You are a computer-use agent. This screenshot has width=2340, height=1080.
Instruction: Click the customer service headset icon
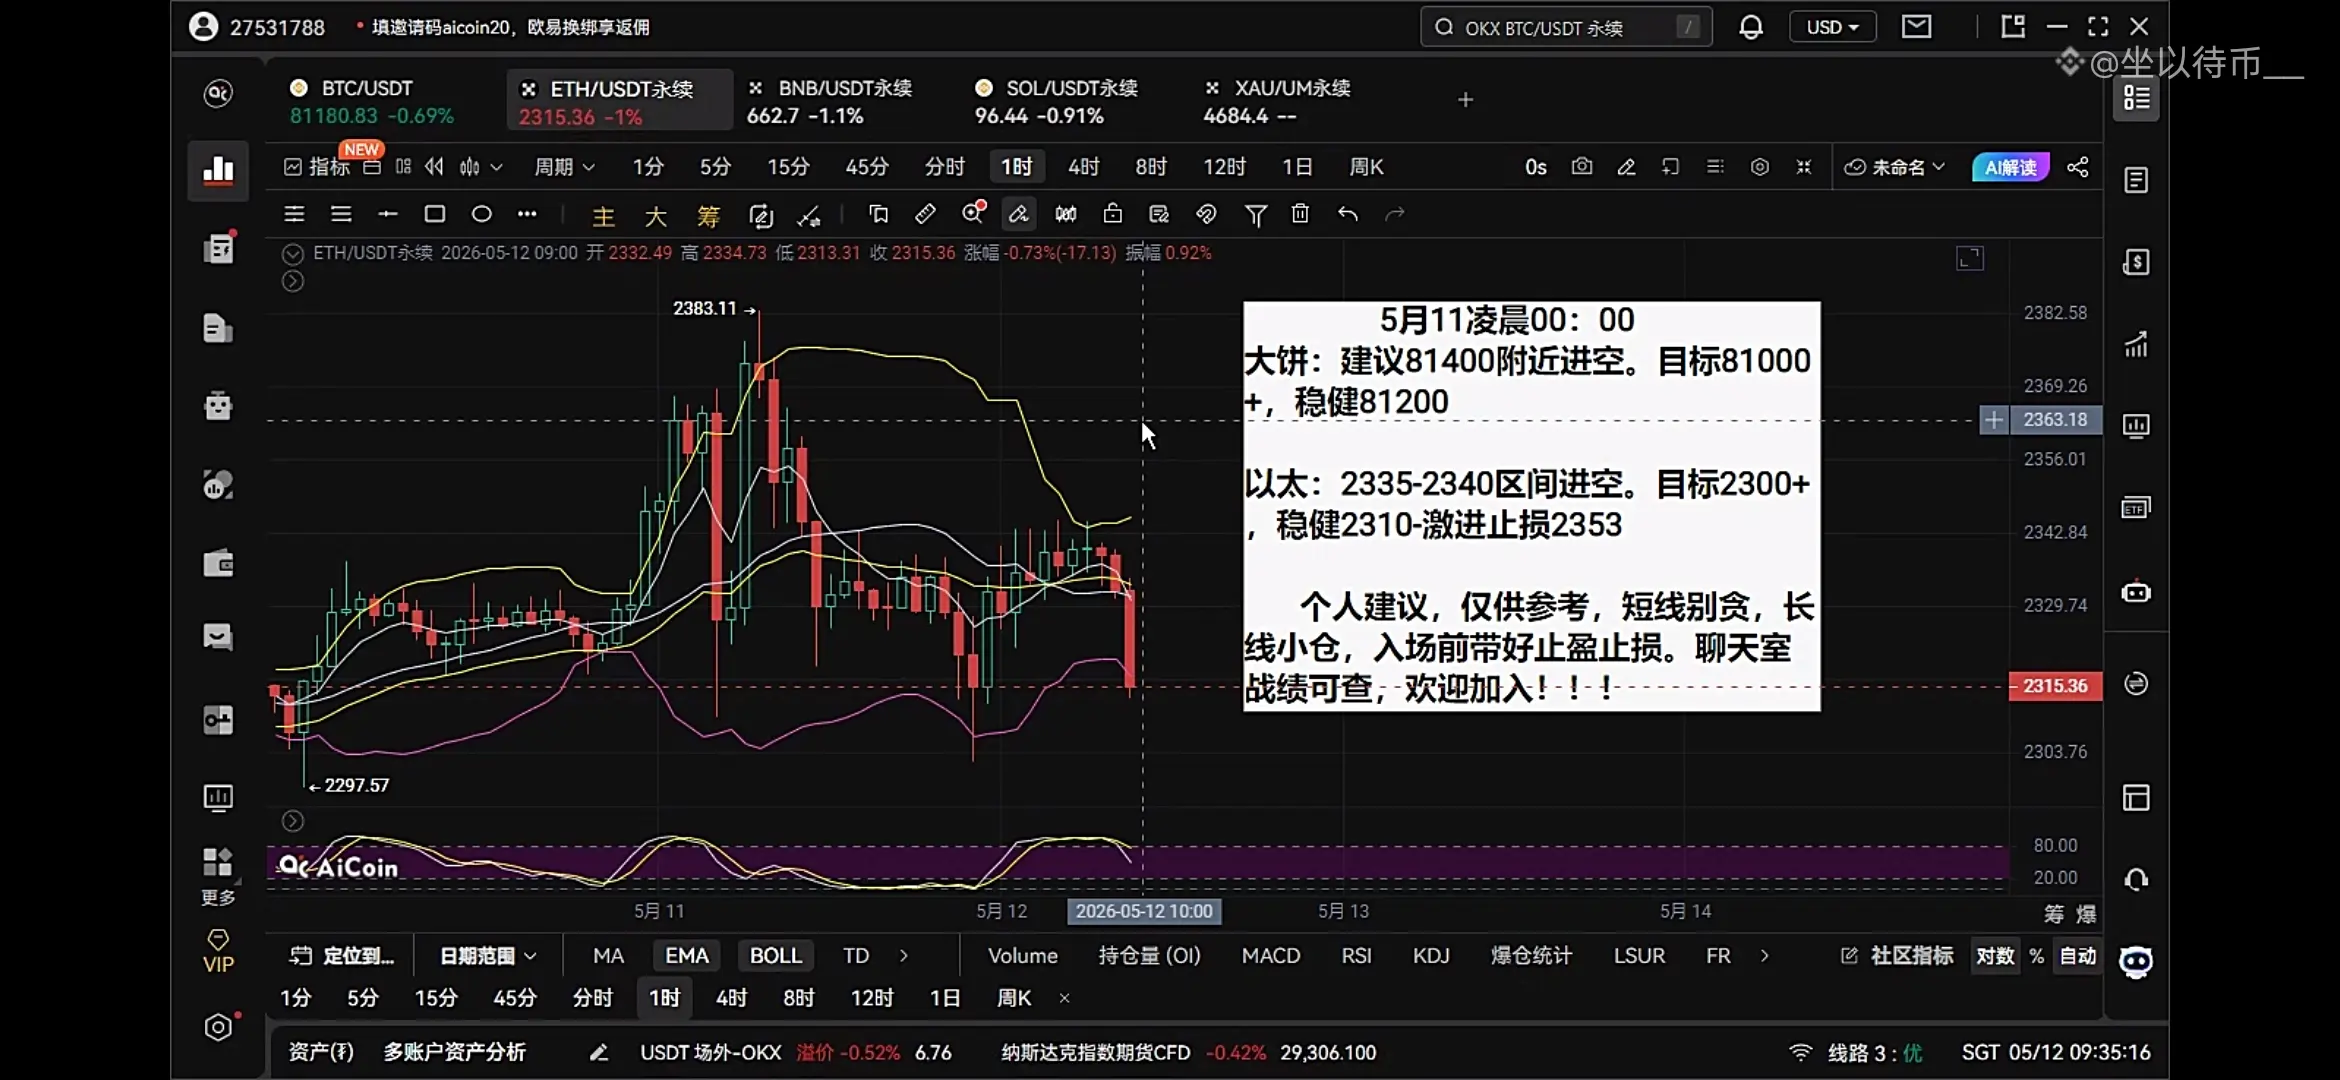[2136, 880]
